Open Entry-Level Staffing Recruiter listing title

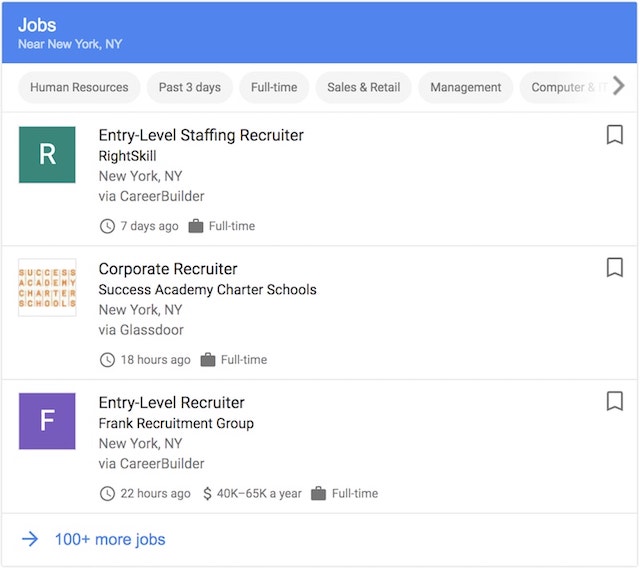(x=201, y=135)
